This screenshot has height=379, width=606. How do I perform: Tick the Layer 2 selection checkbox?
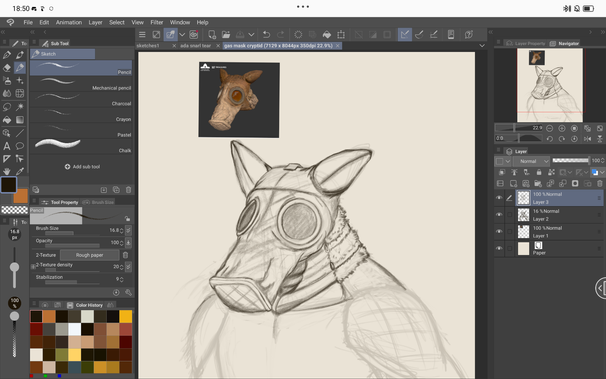click(x=509, y=215)
